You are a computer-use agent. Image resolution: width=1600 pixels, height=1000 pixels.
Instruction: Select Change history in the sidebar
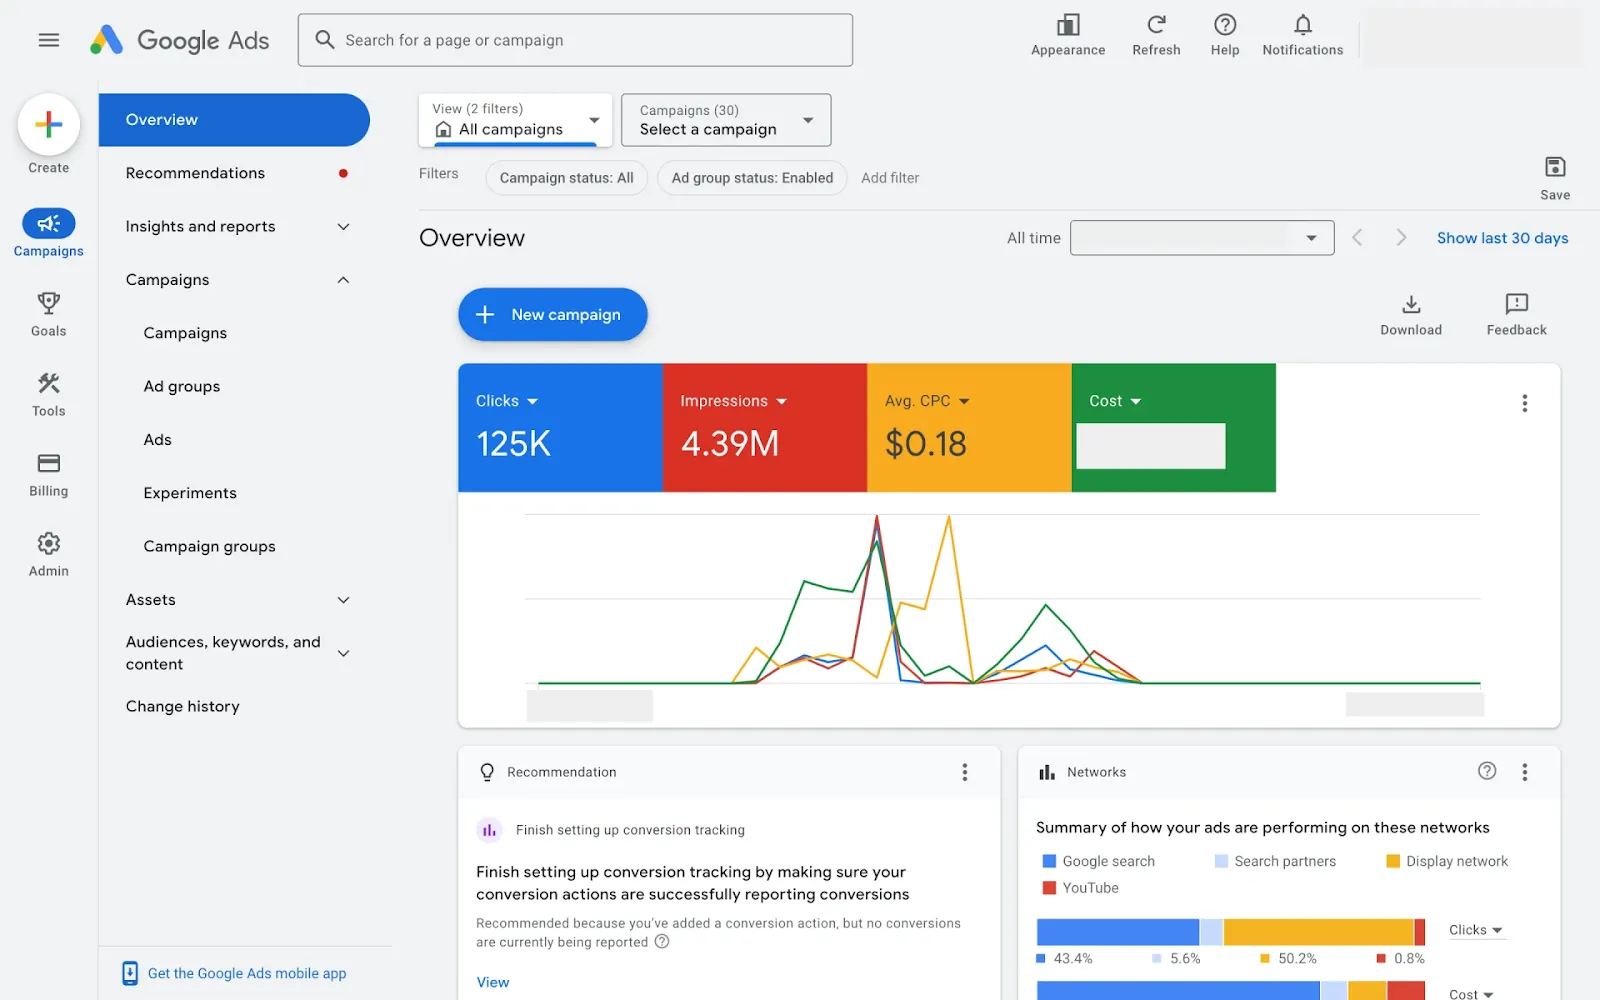pyautogui.click(x=182, y=706)
